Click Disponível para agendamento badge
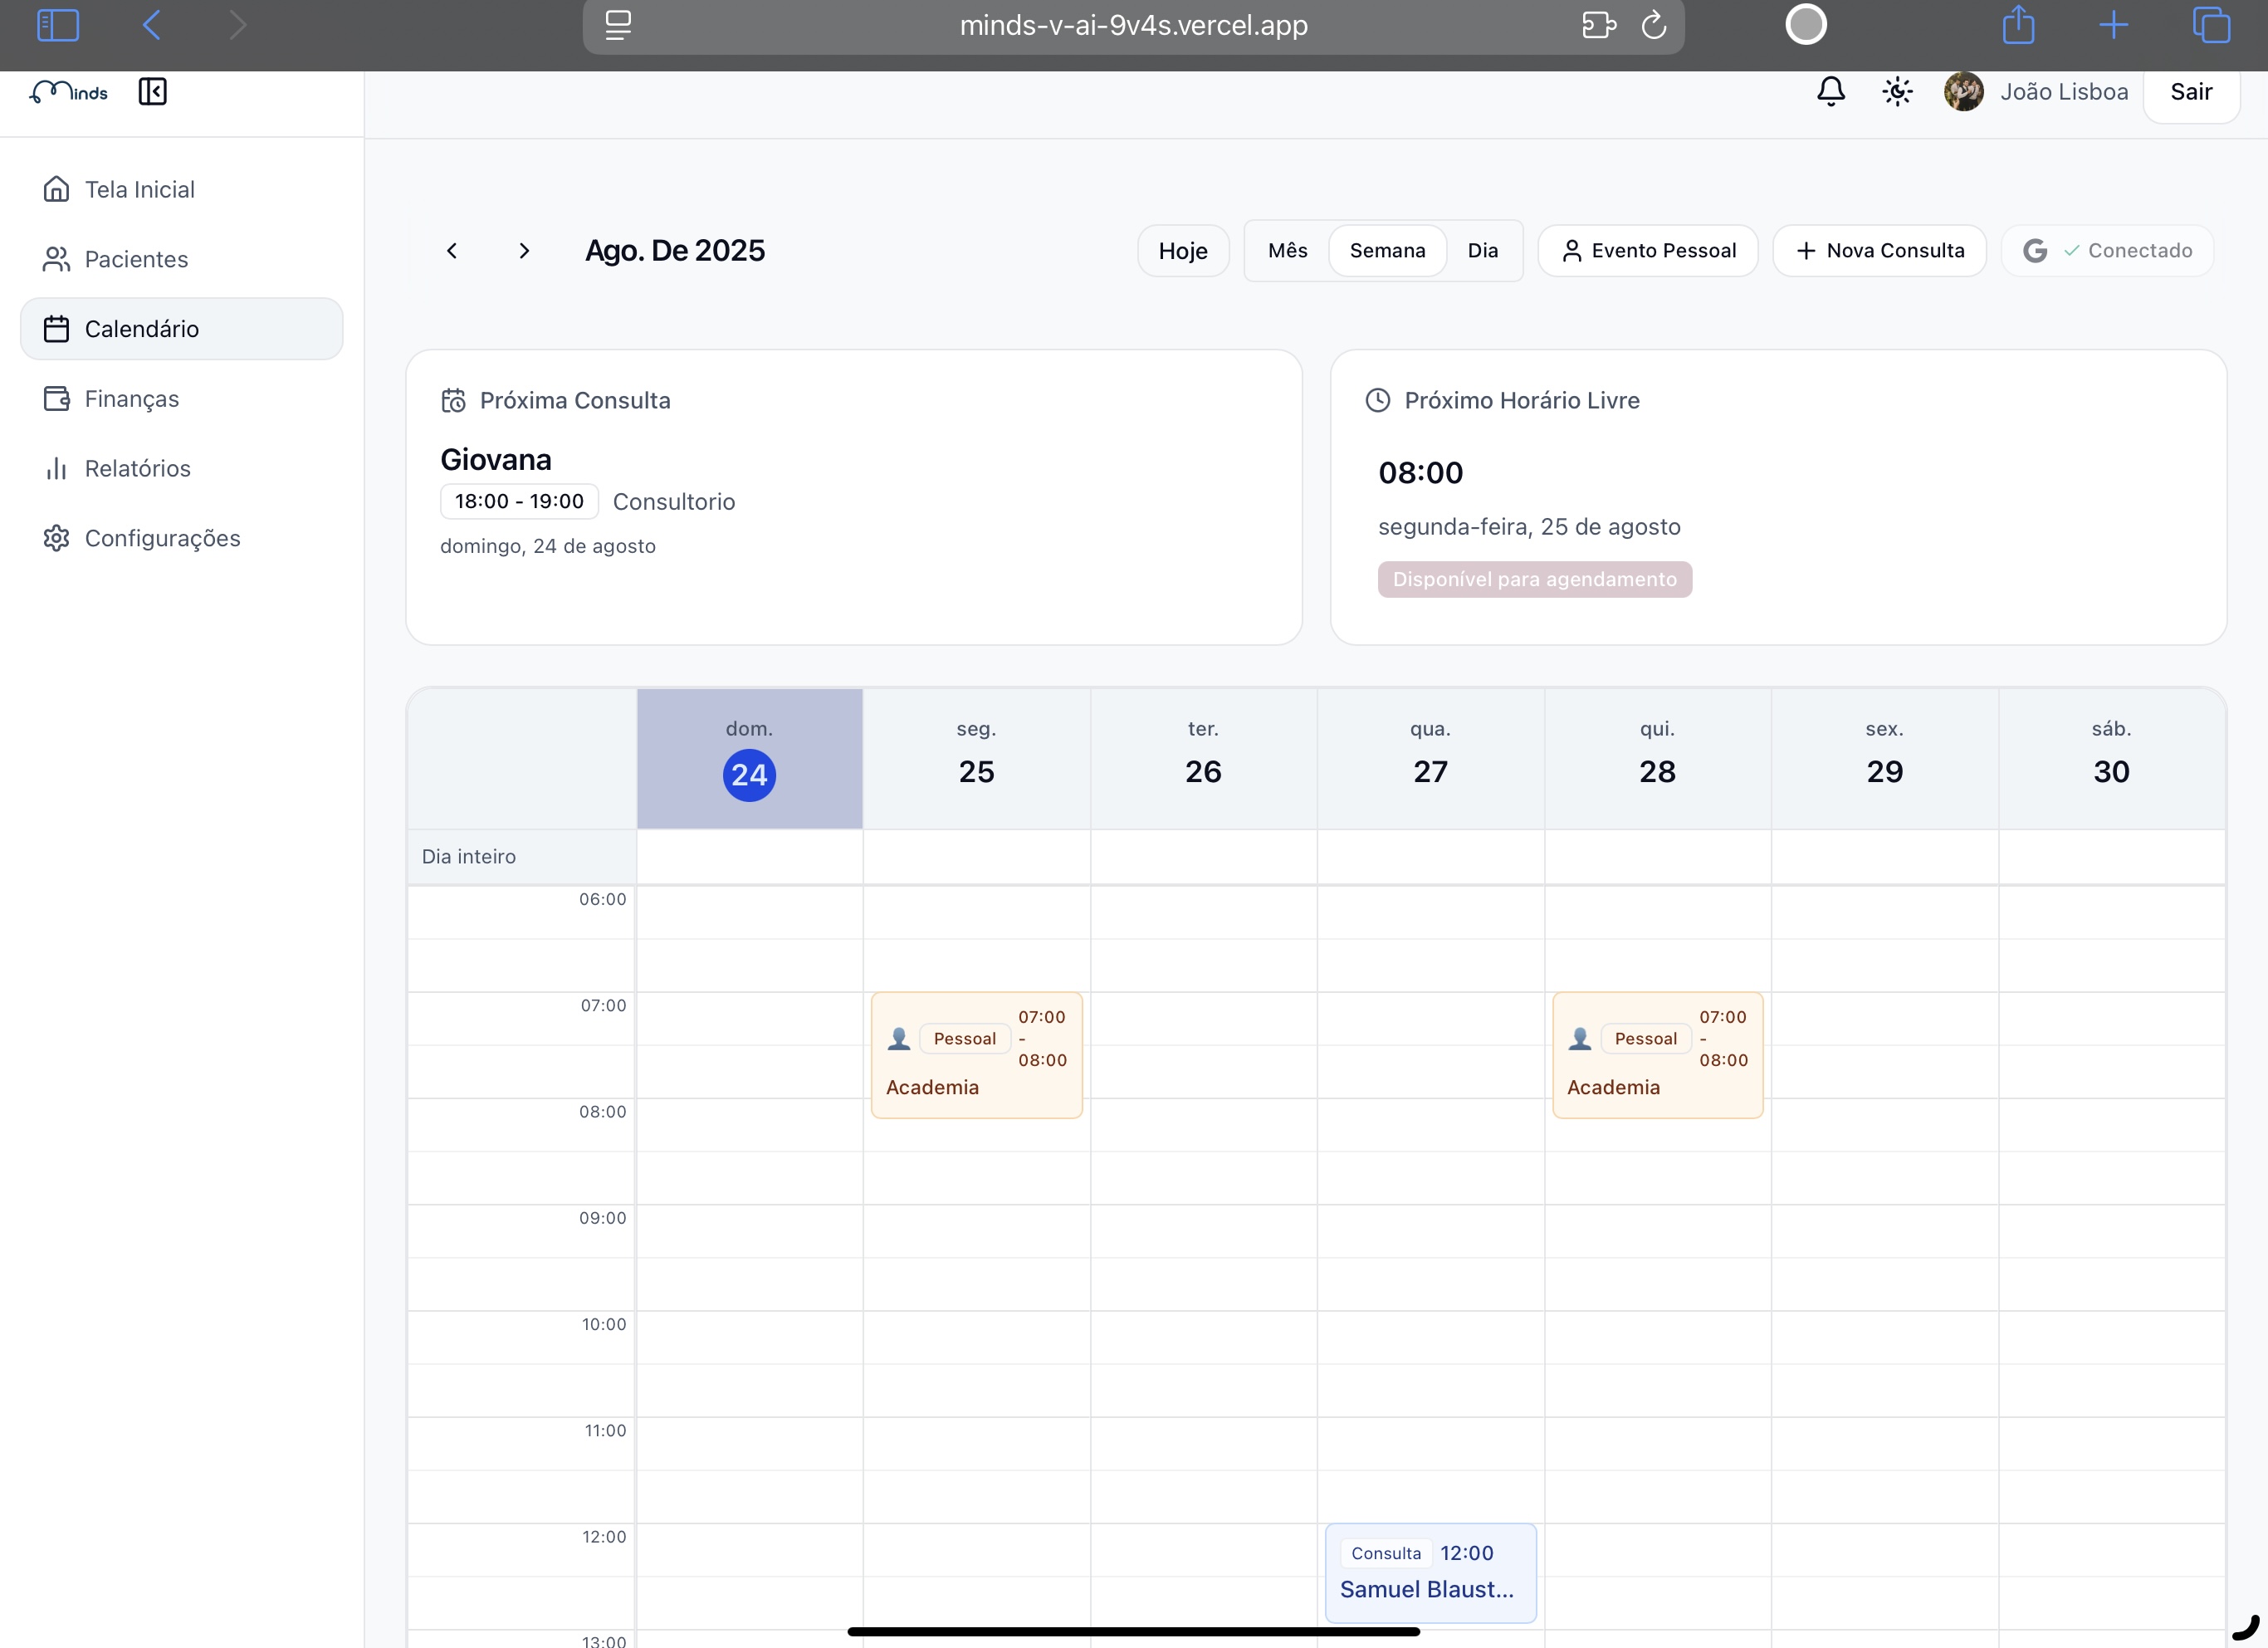 click(x=1535, y=580)
